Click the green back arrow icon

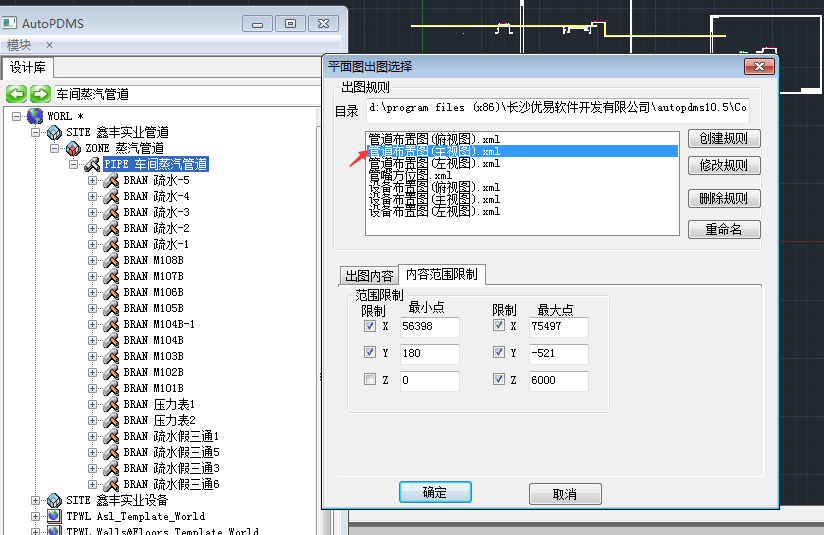click(16, 95)
